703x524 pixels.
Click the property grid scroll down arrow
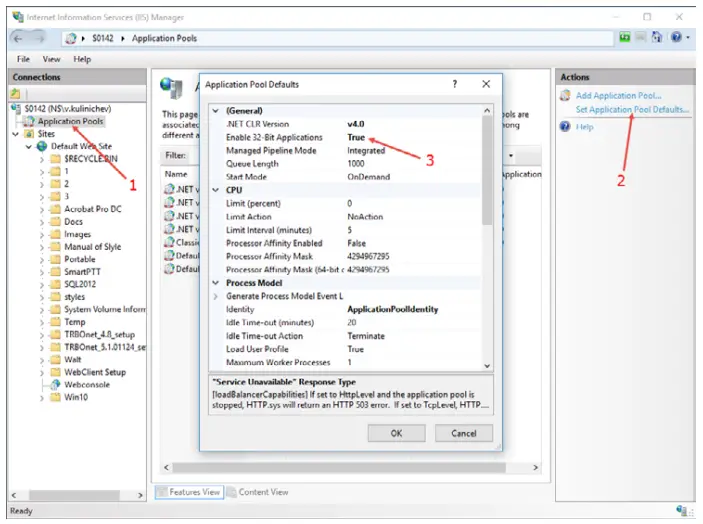[x=487, y=366]
